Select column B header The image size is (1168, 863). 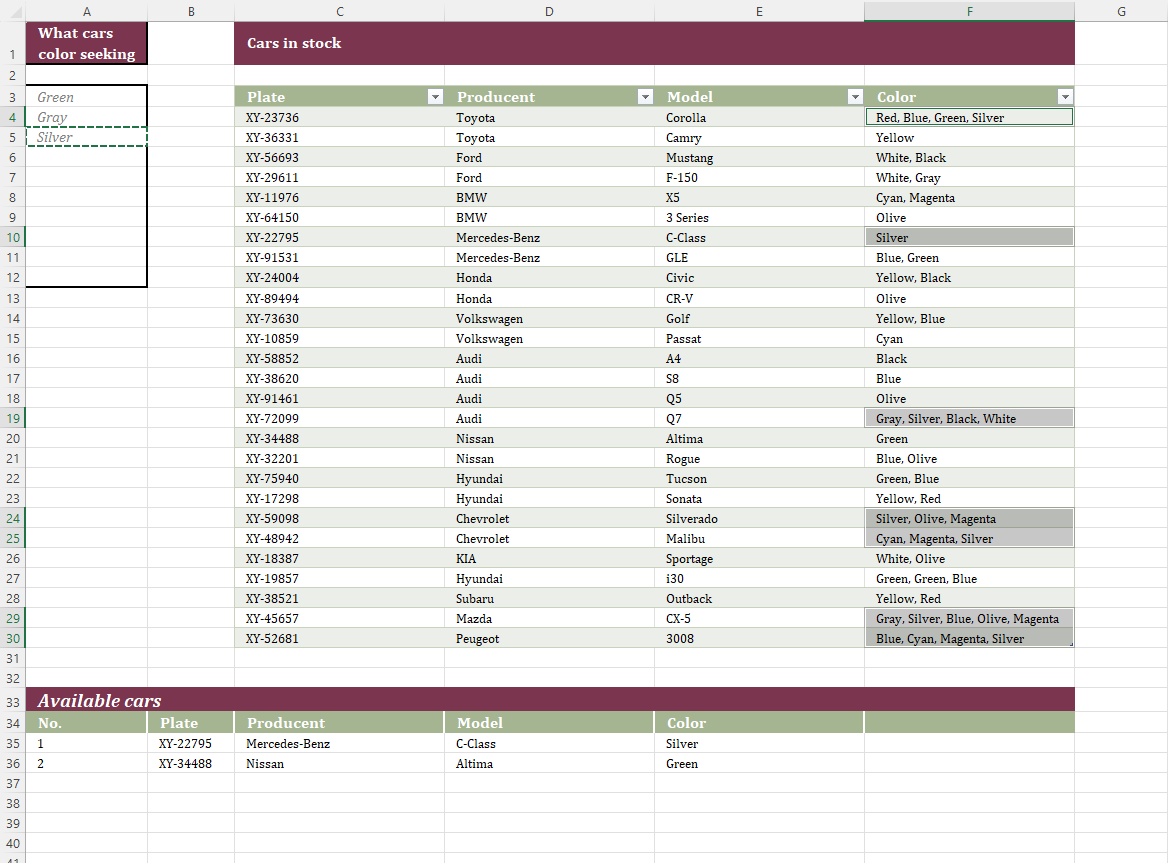coord(191,11)
